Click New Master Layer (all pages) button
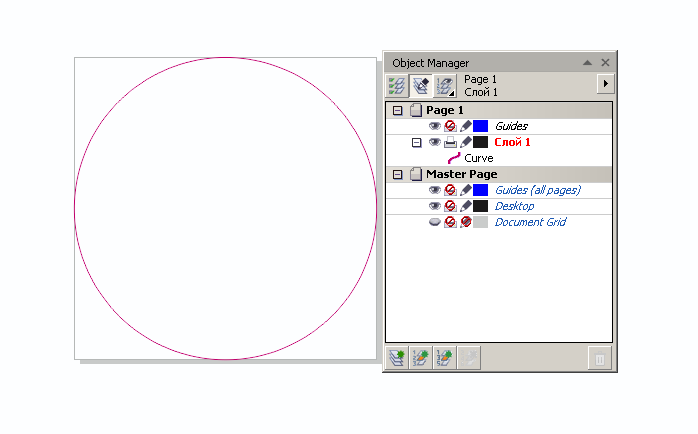The image size is (698, 434). coord(421,358)
